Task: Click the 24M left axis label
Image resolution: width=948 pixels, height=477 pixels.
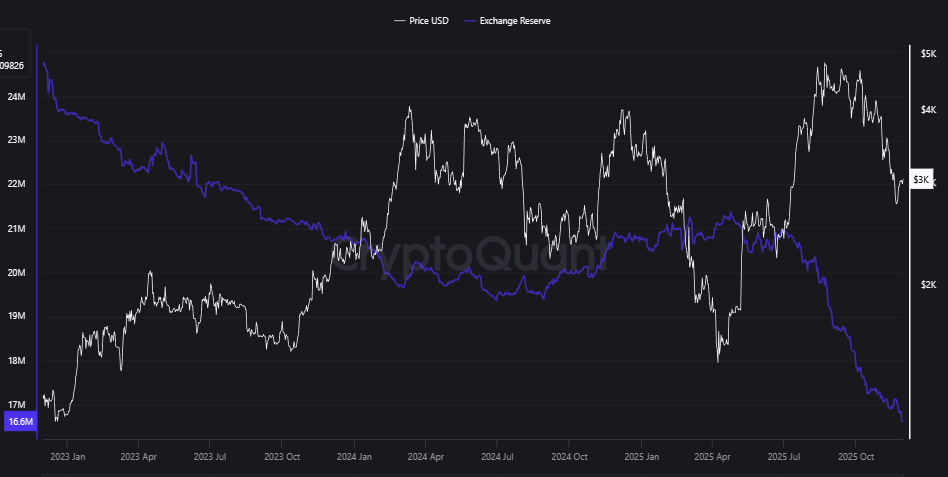Action: pos(16,97)
